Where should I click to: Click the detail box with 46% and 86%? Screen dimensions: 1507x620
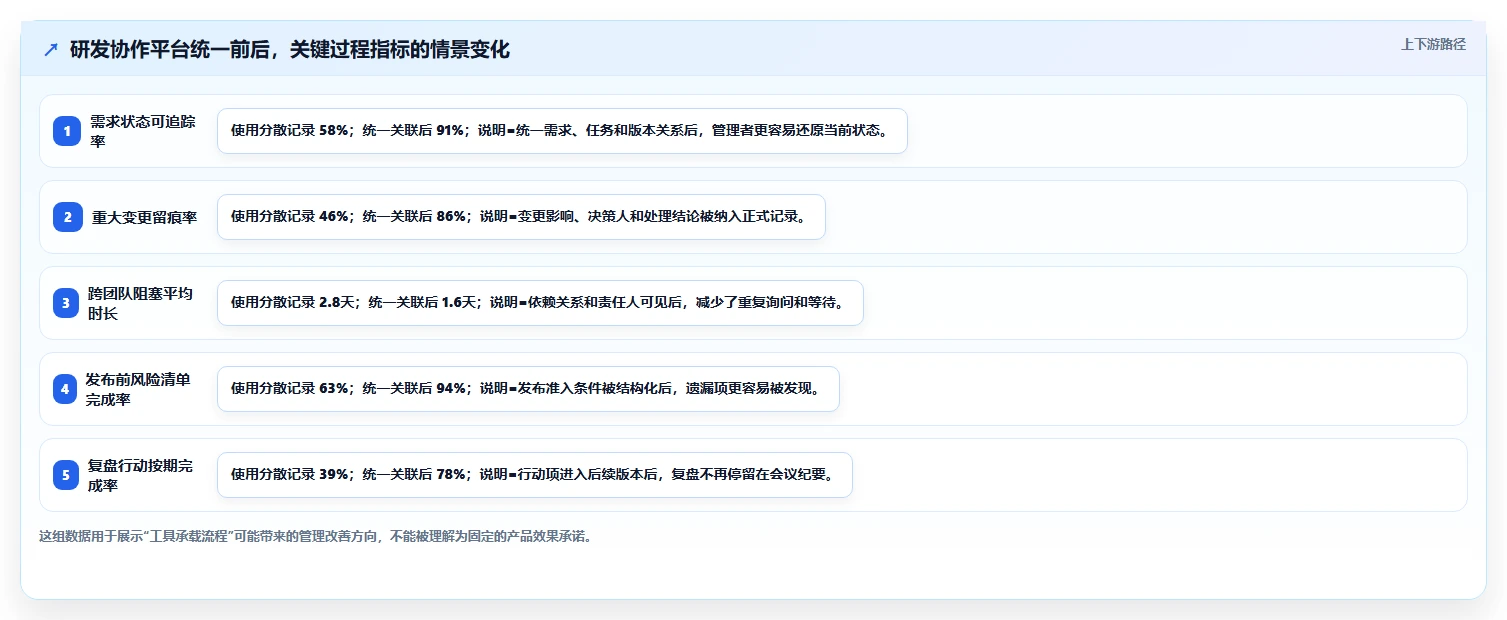(x=521, y=217)
